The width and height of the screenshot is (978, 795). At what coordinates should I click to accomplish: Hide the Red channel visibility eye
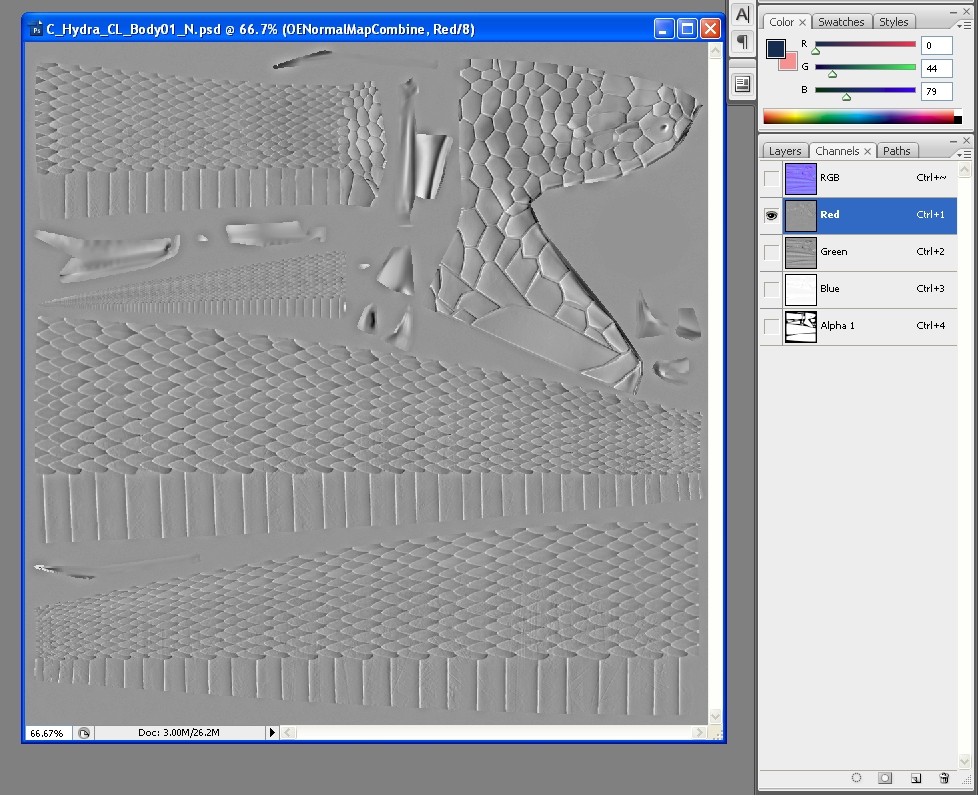coord(771,215)
